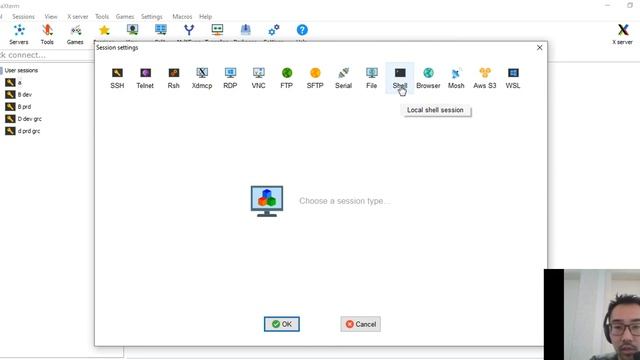The width and height of the screenshot is (640, 360).
Task: Select the Serial session type
Action: pos(343,78)
